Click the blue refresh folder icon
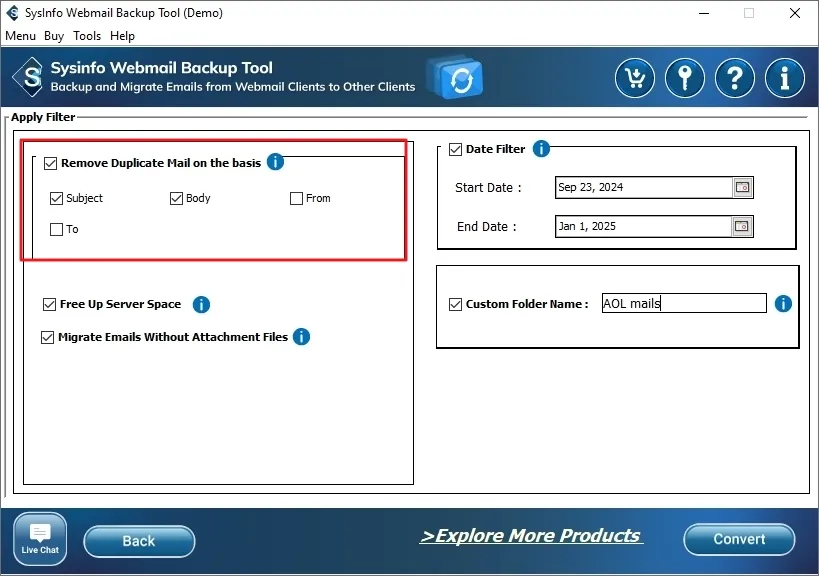Image resolution: width=819 pixels, height=576 pixels. coord(455,78)
